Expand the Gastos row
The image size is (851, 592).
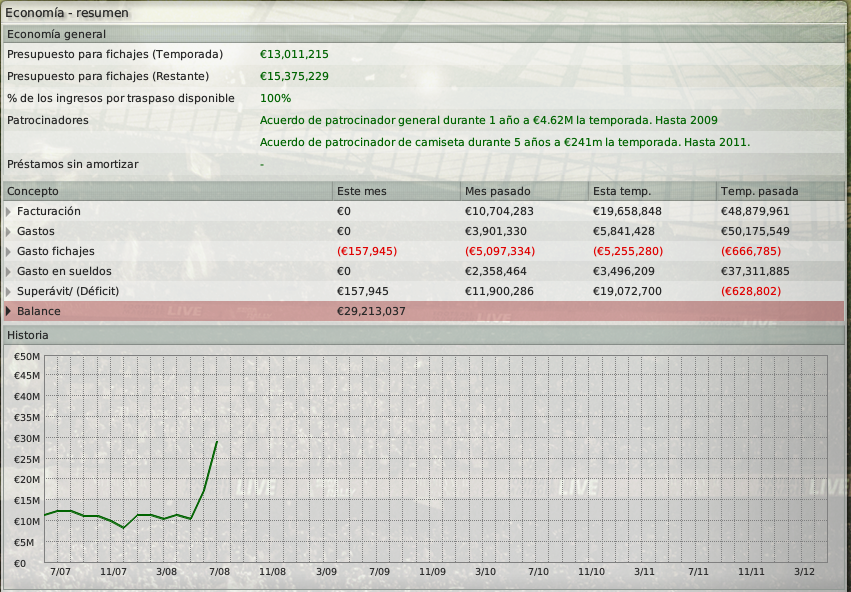point(8,232)
